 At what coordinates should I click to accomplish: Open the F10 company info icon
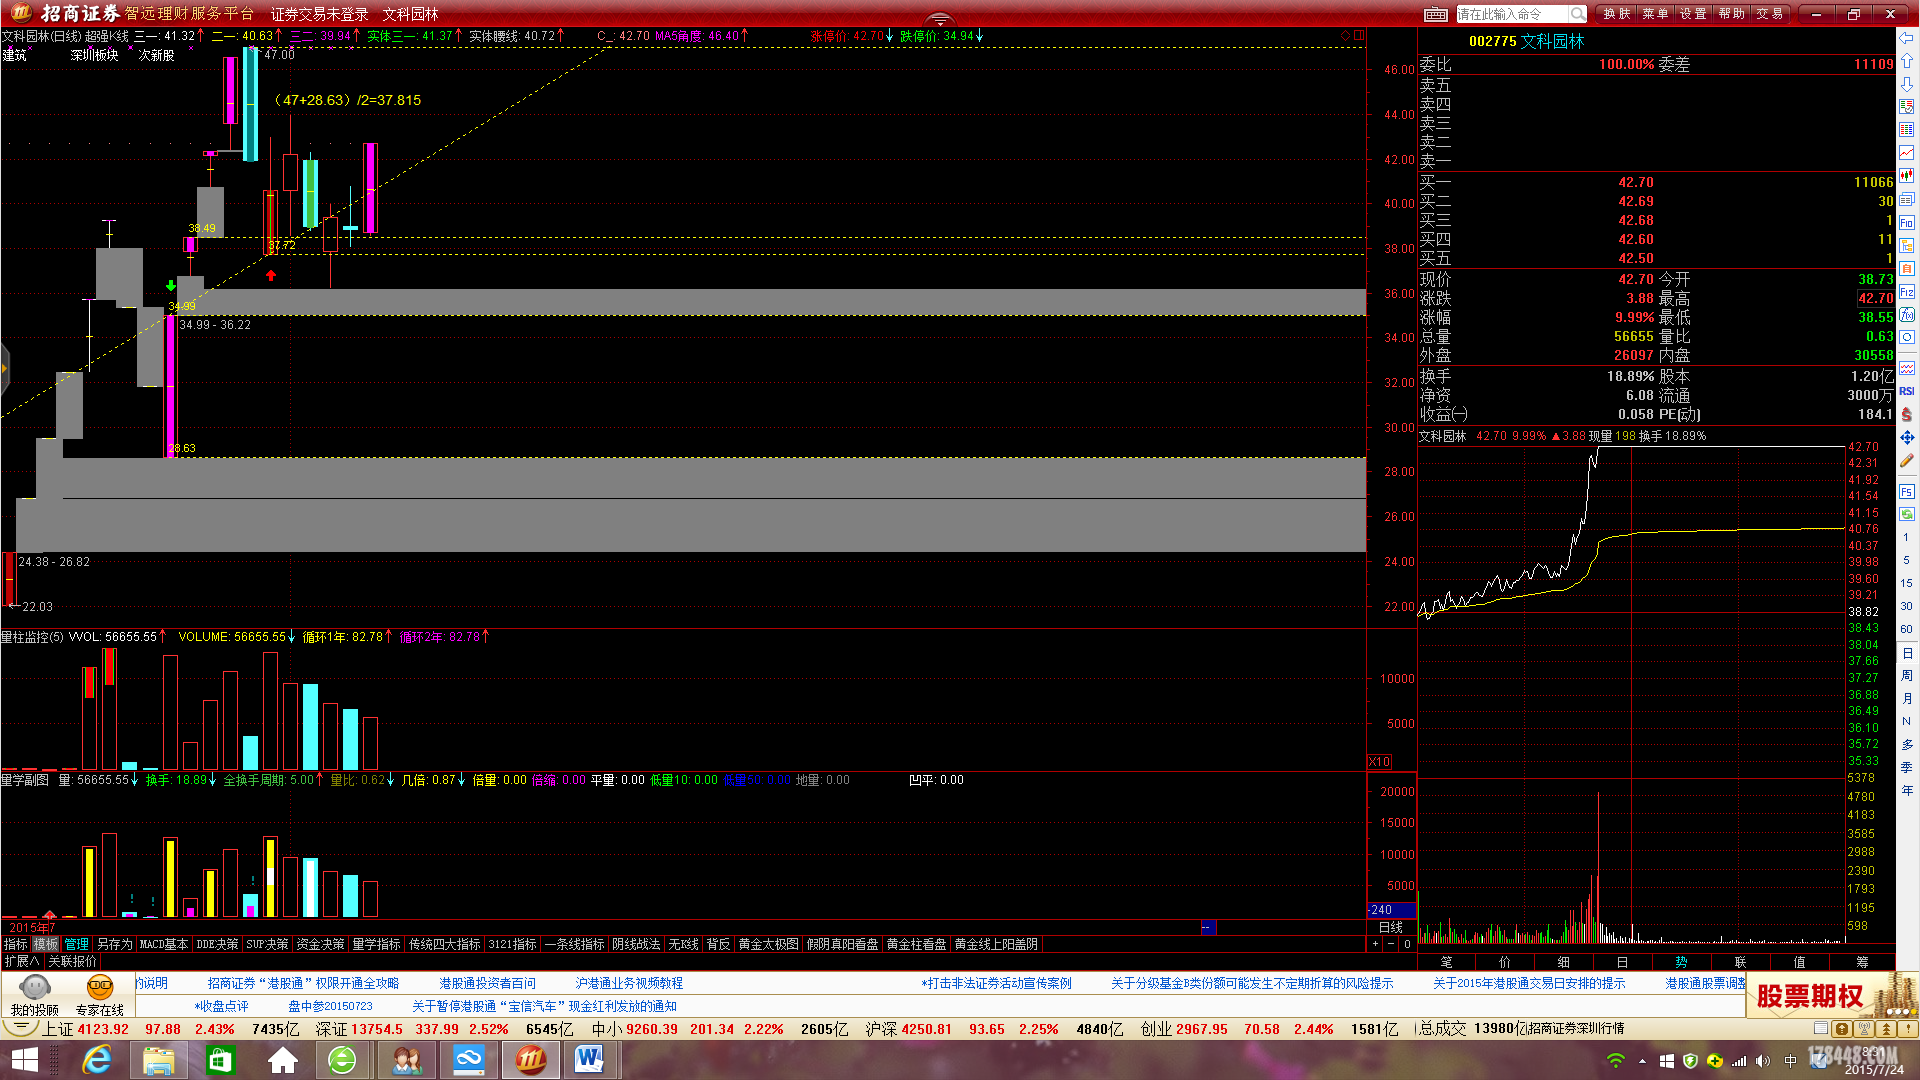click(x=1907, y=222)
